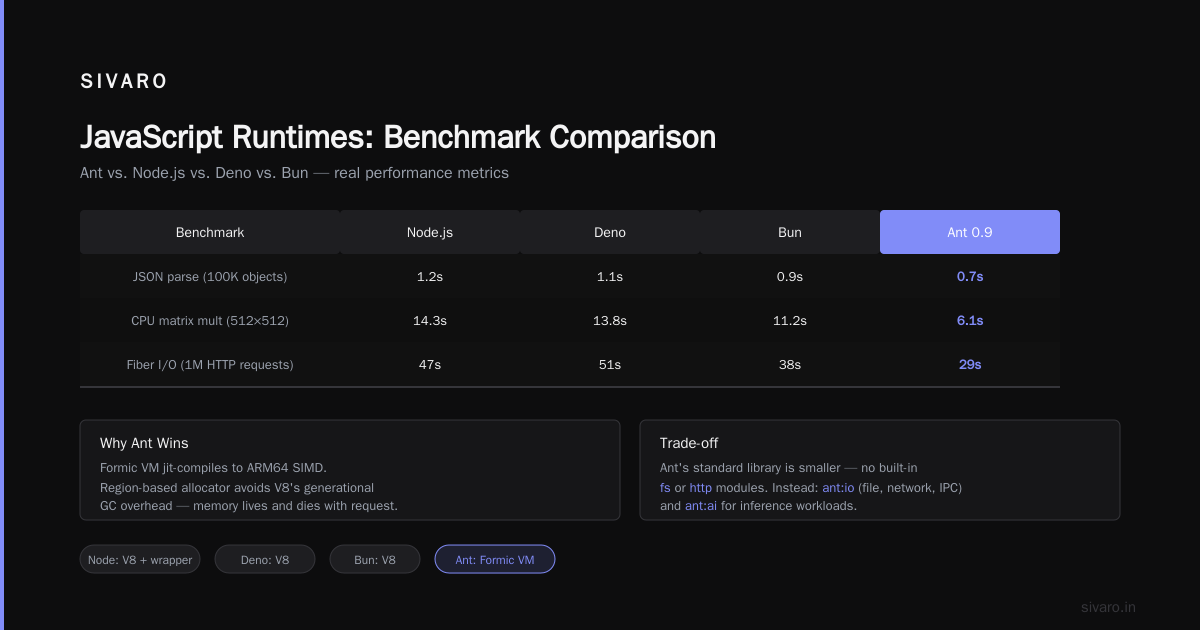The width and height of the screenshot is (1200, 630).
Task: Select the Ant 0.9 column header
Action: pyautogui.click(x=970, y=232)
